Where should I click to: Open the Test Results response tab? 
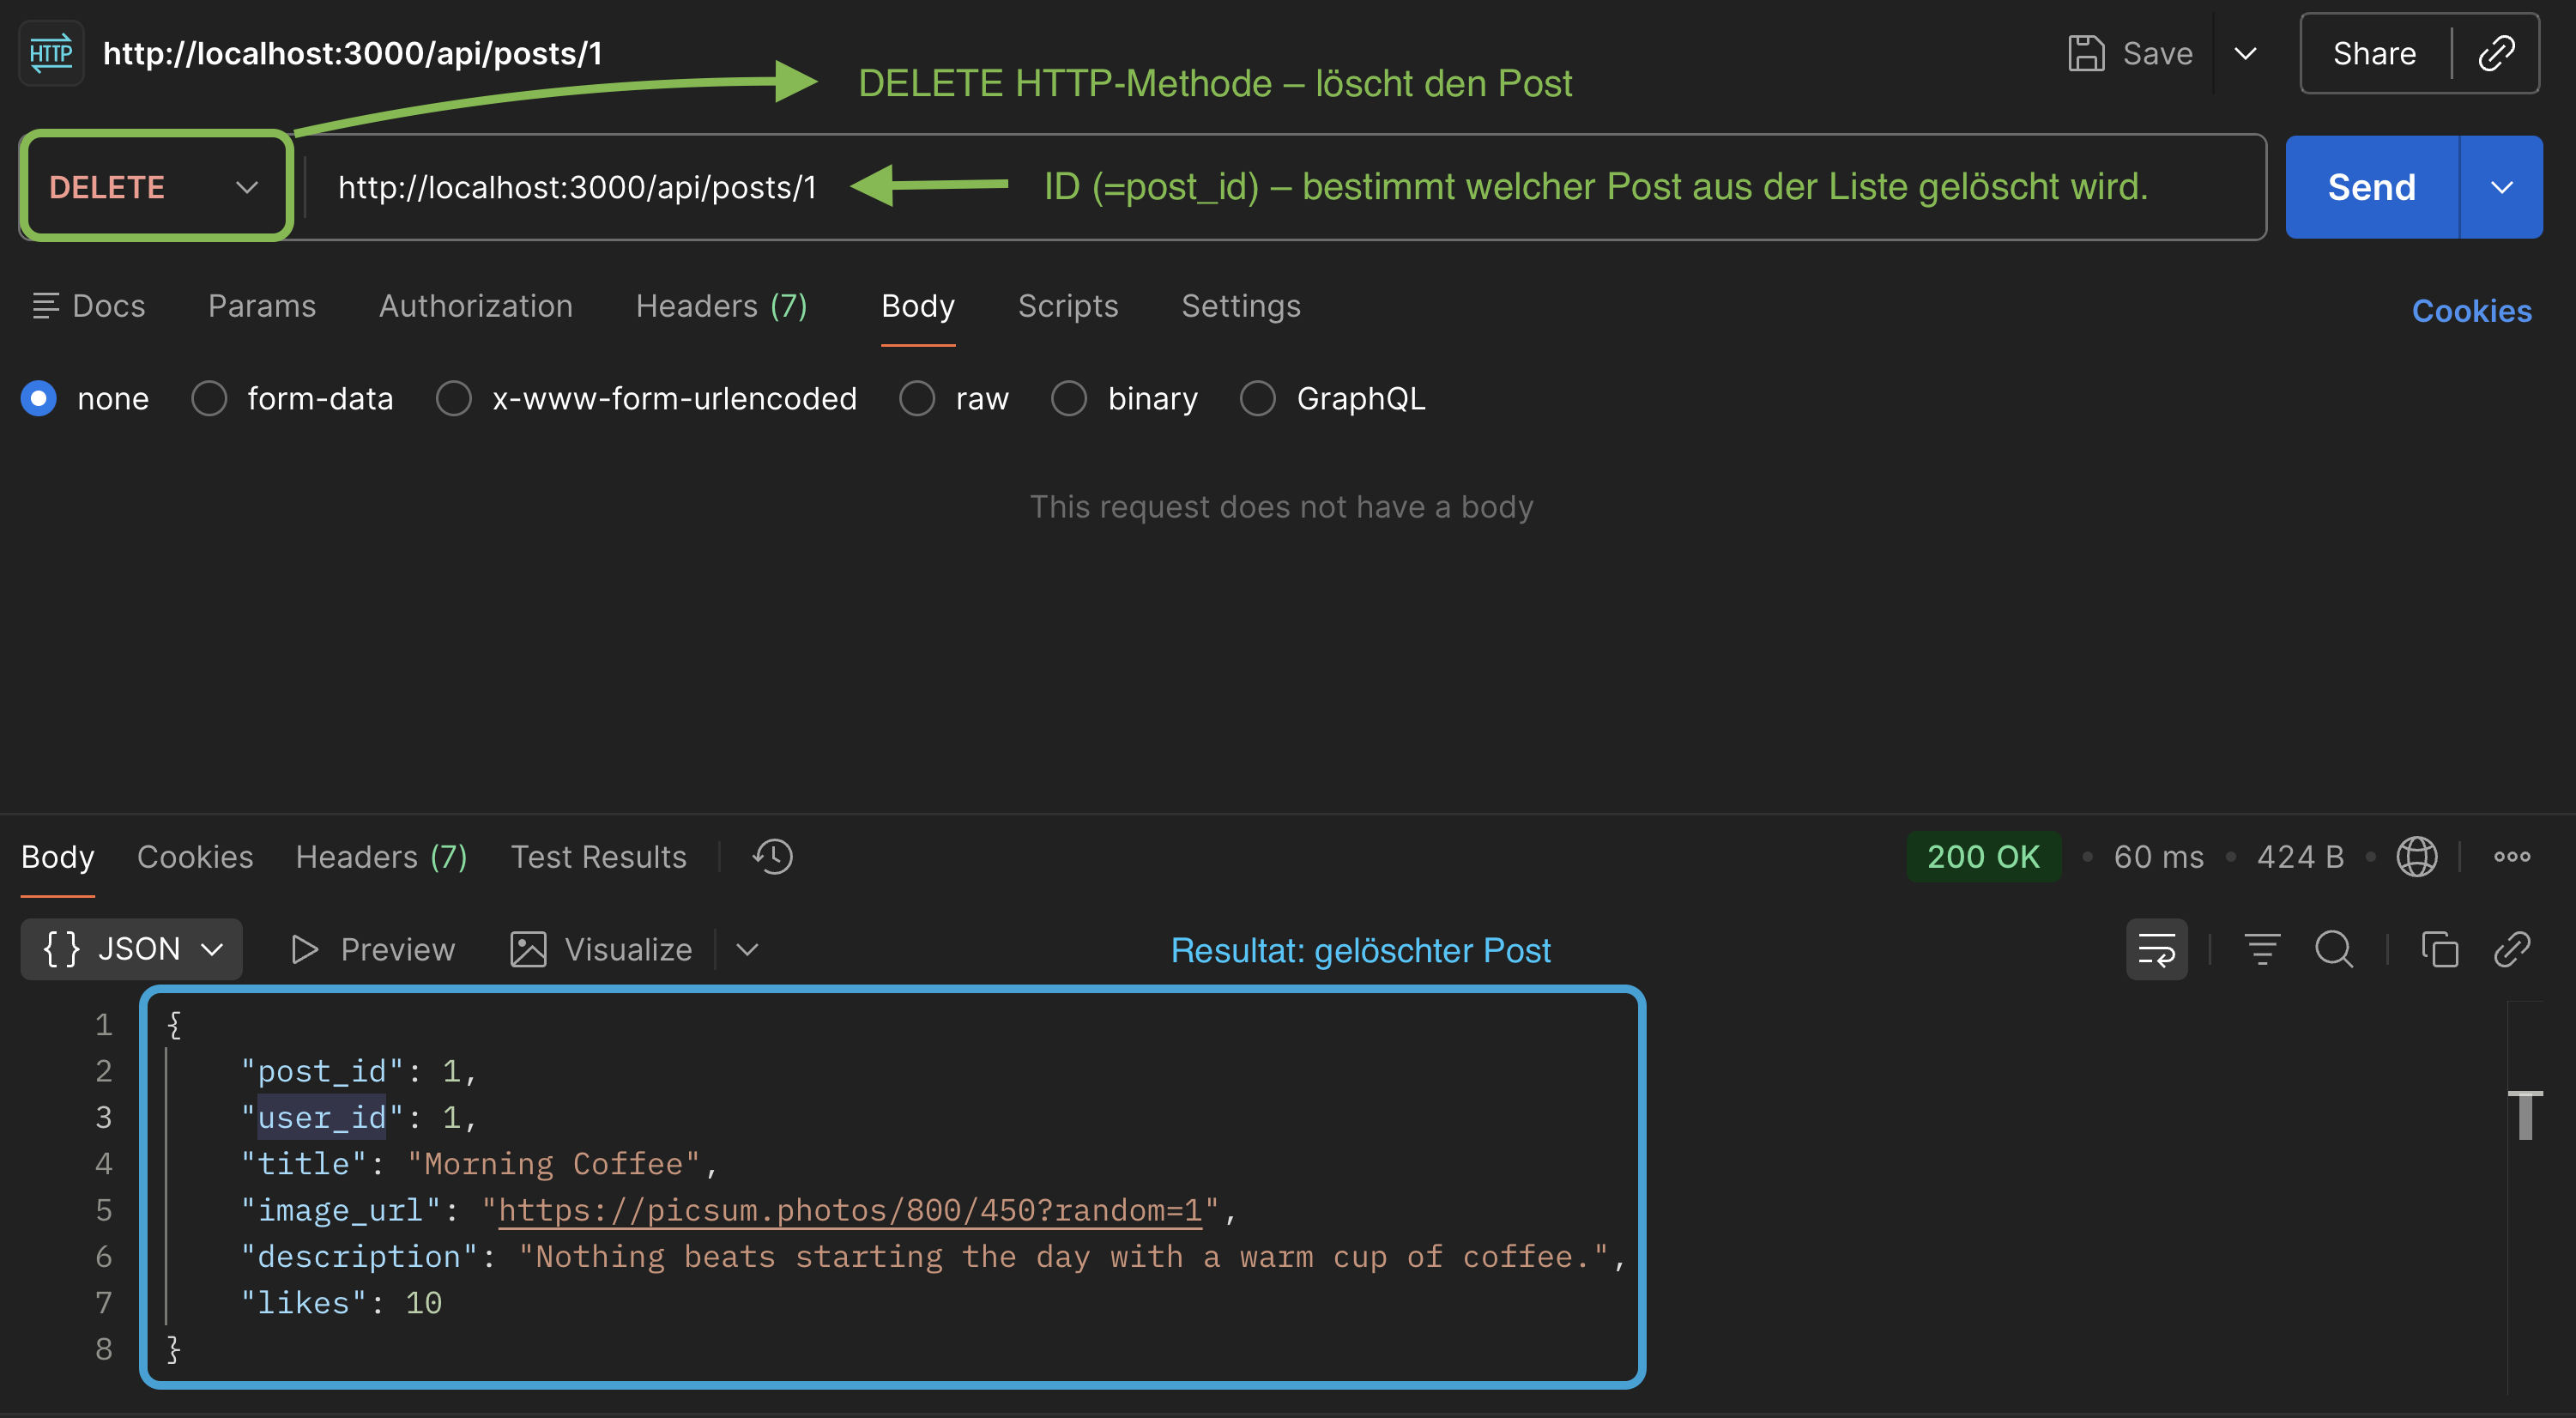point(598,857)
